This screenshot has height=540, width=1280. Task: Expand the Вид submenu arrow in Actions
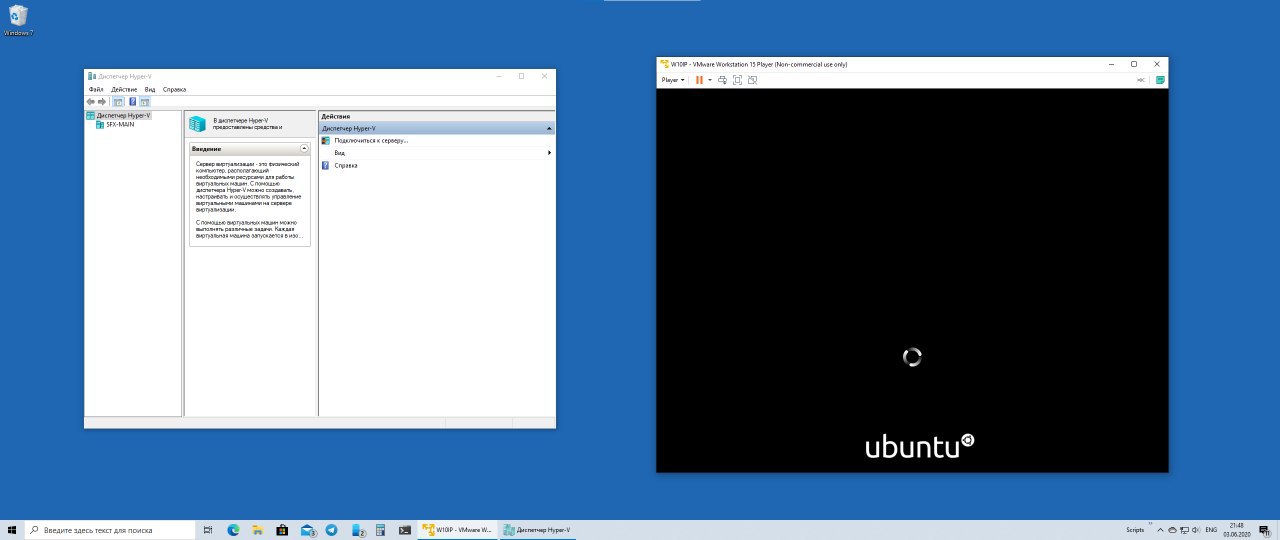(x=549, y=153)
